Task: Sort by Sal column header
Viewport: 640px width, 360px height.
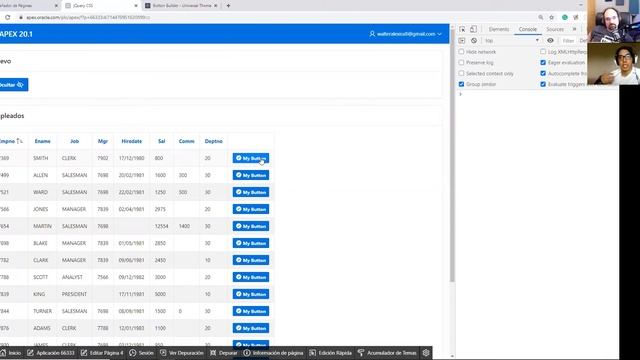Action: (x=162, y=141)
